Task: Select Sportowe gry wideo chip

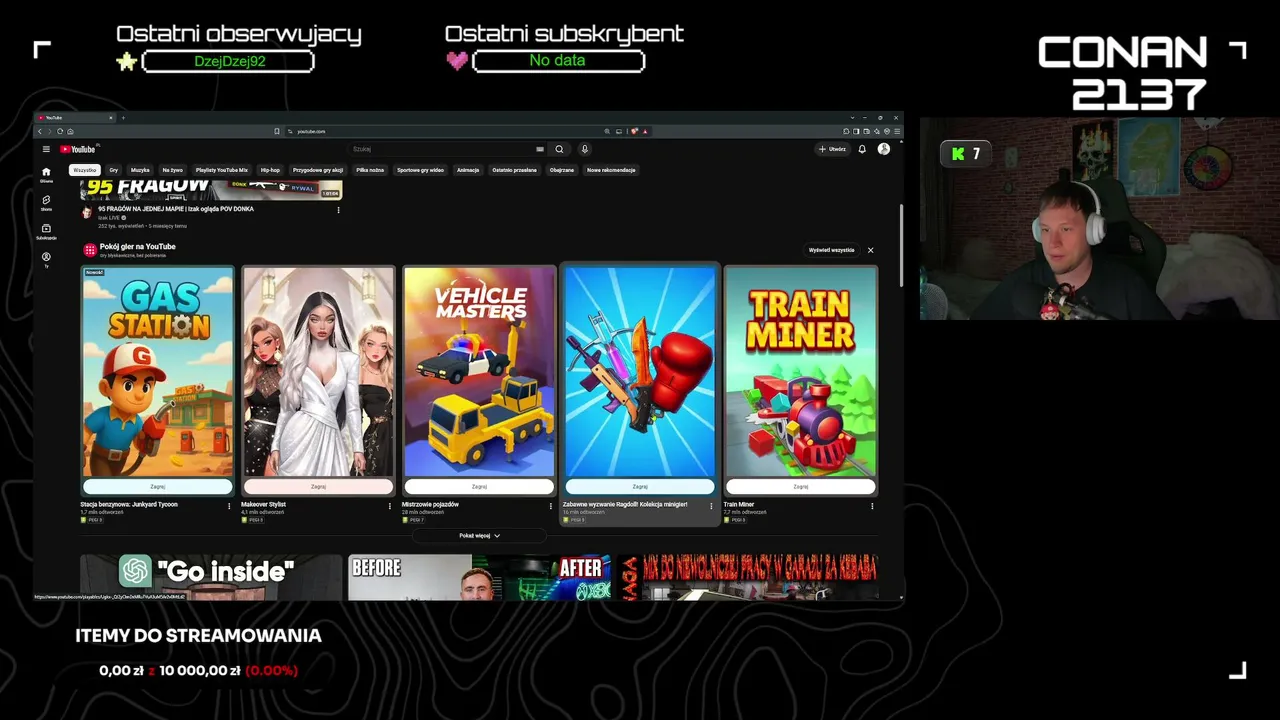Action: [x=420, y=170]
